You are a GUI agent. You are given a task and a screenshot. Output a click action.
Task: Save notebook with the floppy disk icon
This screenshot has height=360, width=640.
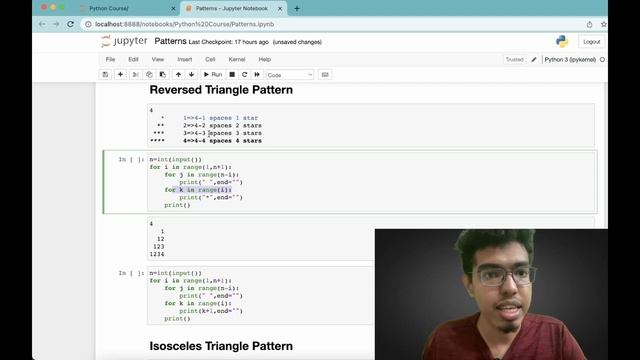(x=105, y=75)
